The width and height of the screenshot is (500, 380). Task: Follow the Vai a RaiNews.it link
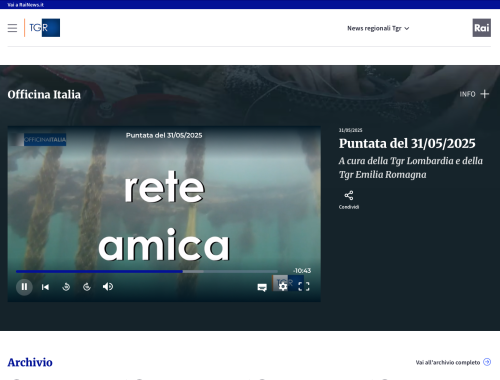[x=25, y=5]
